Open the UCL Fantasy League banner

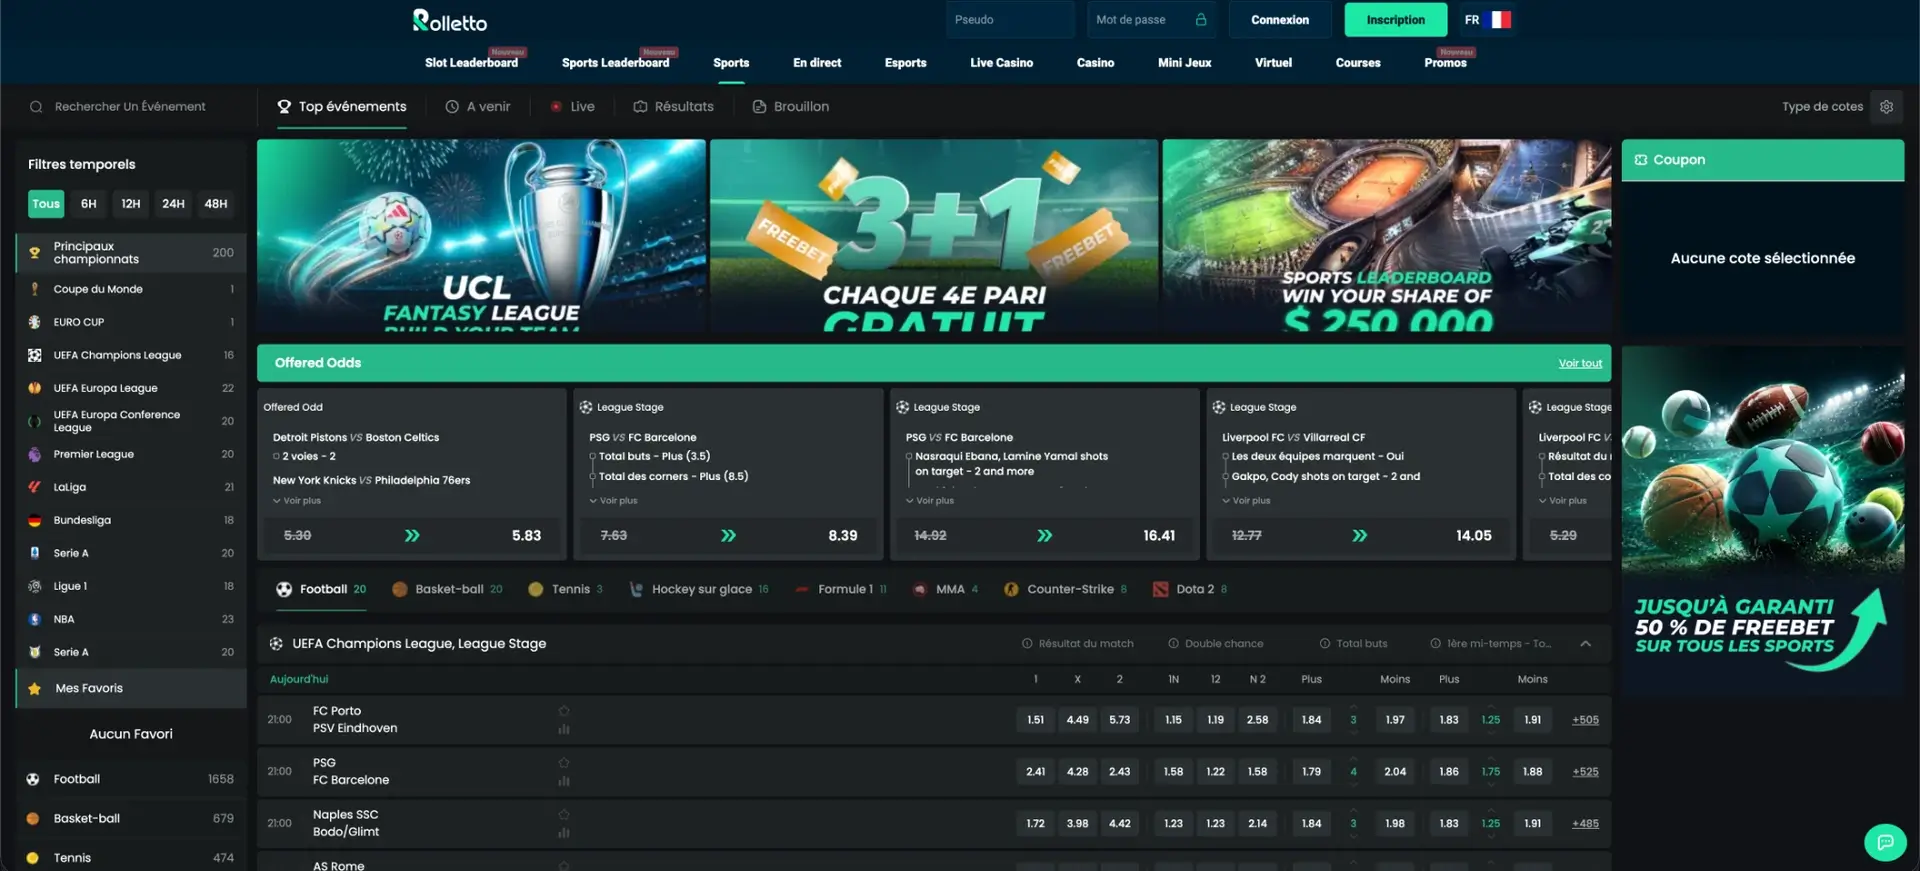click(481, 236)
